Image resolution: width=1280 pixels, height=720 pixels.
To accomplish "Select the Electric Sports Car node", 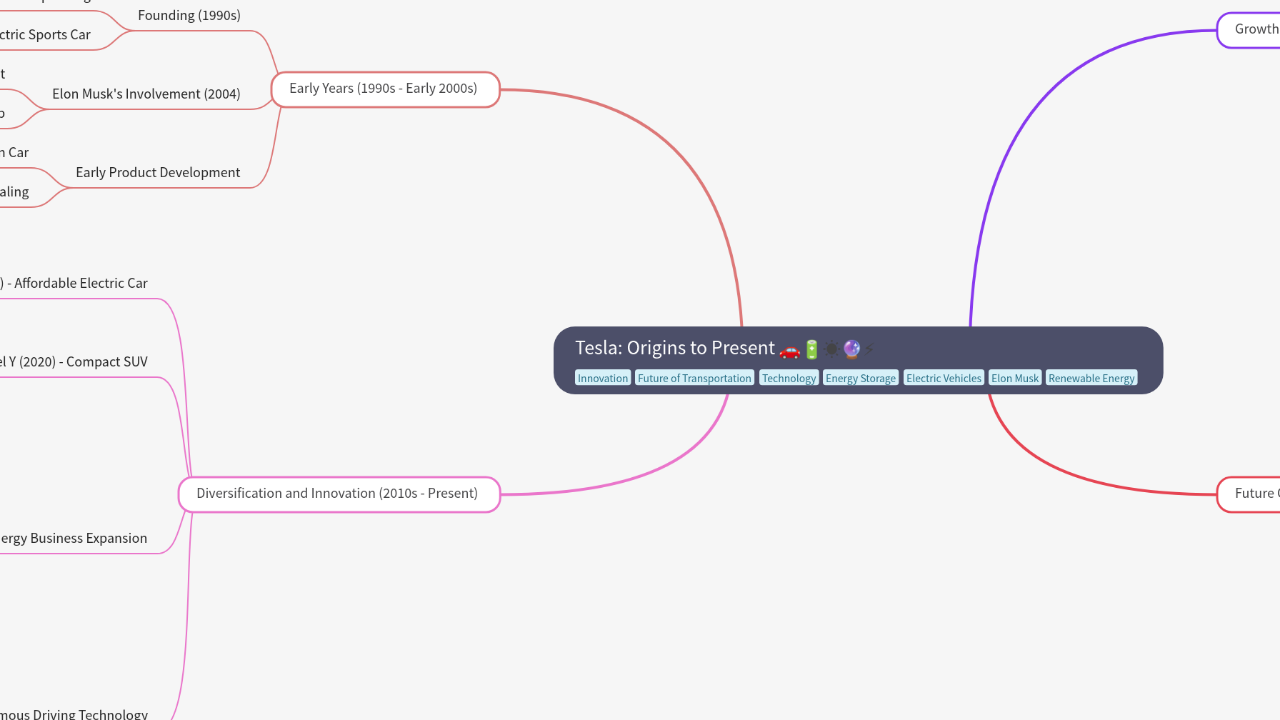I will (45, 35).
